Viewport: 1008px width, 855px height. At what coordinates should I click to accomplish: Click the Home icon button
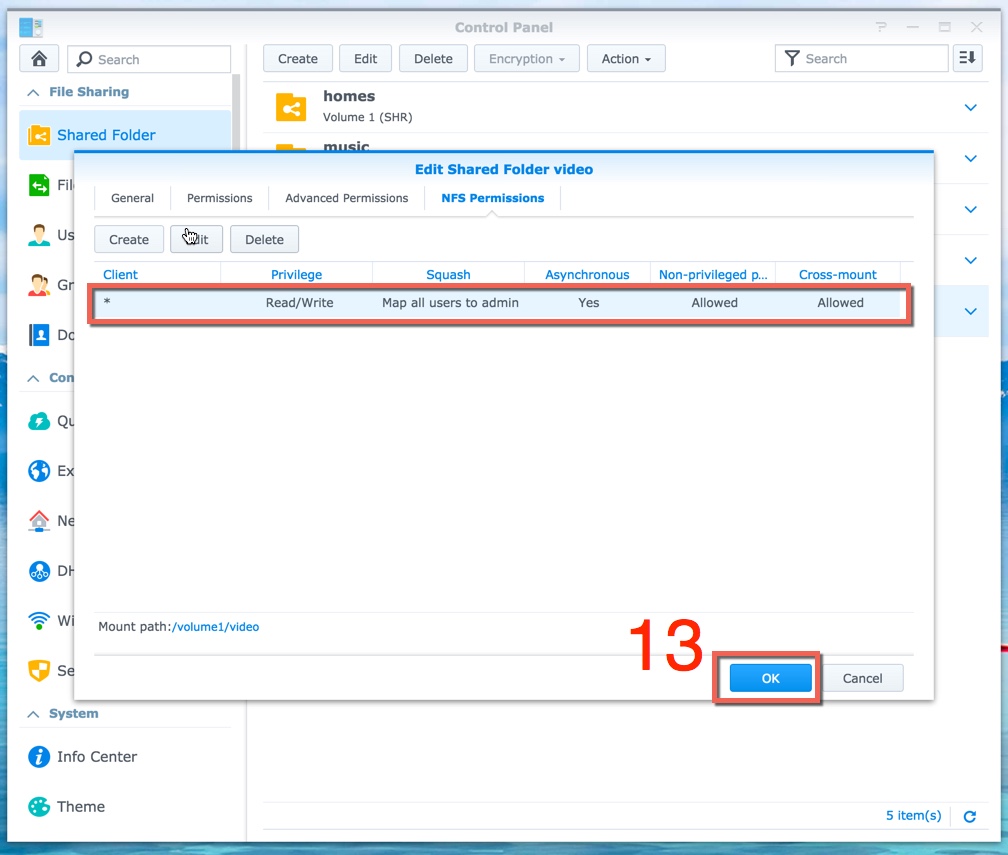point(40,59)
